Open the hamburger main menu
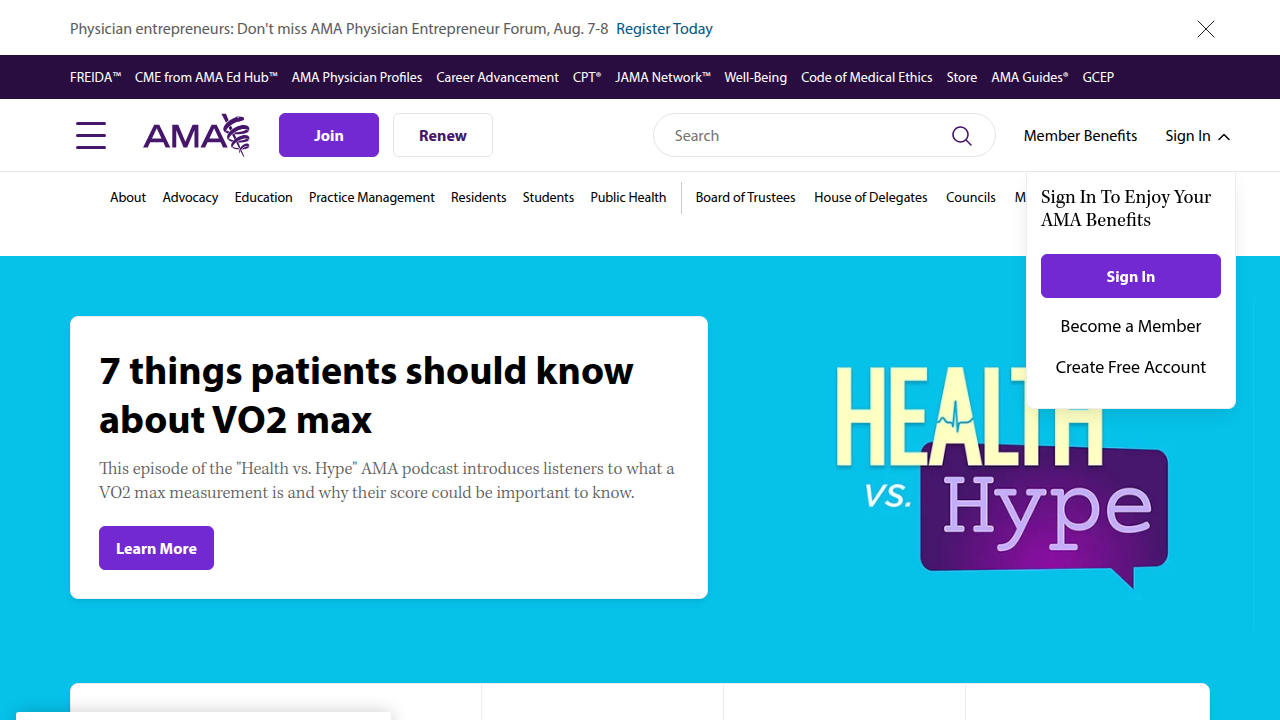The image size is (1280, 720). tap(91, 135)
